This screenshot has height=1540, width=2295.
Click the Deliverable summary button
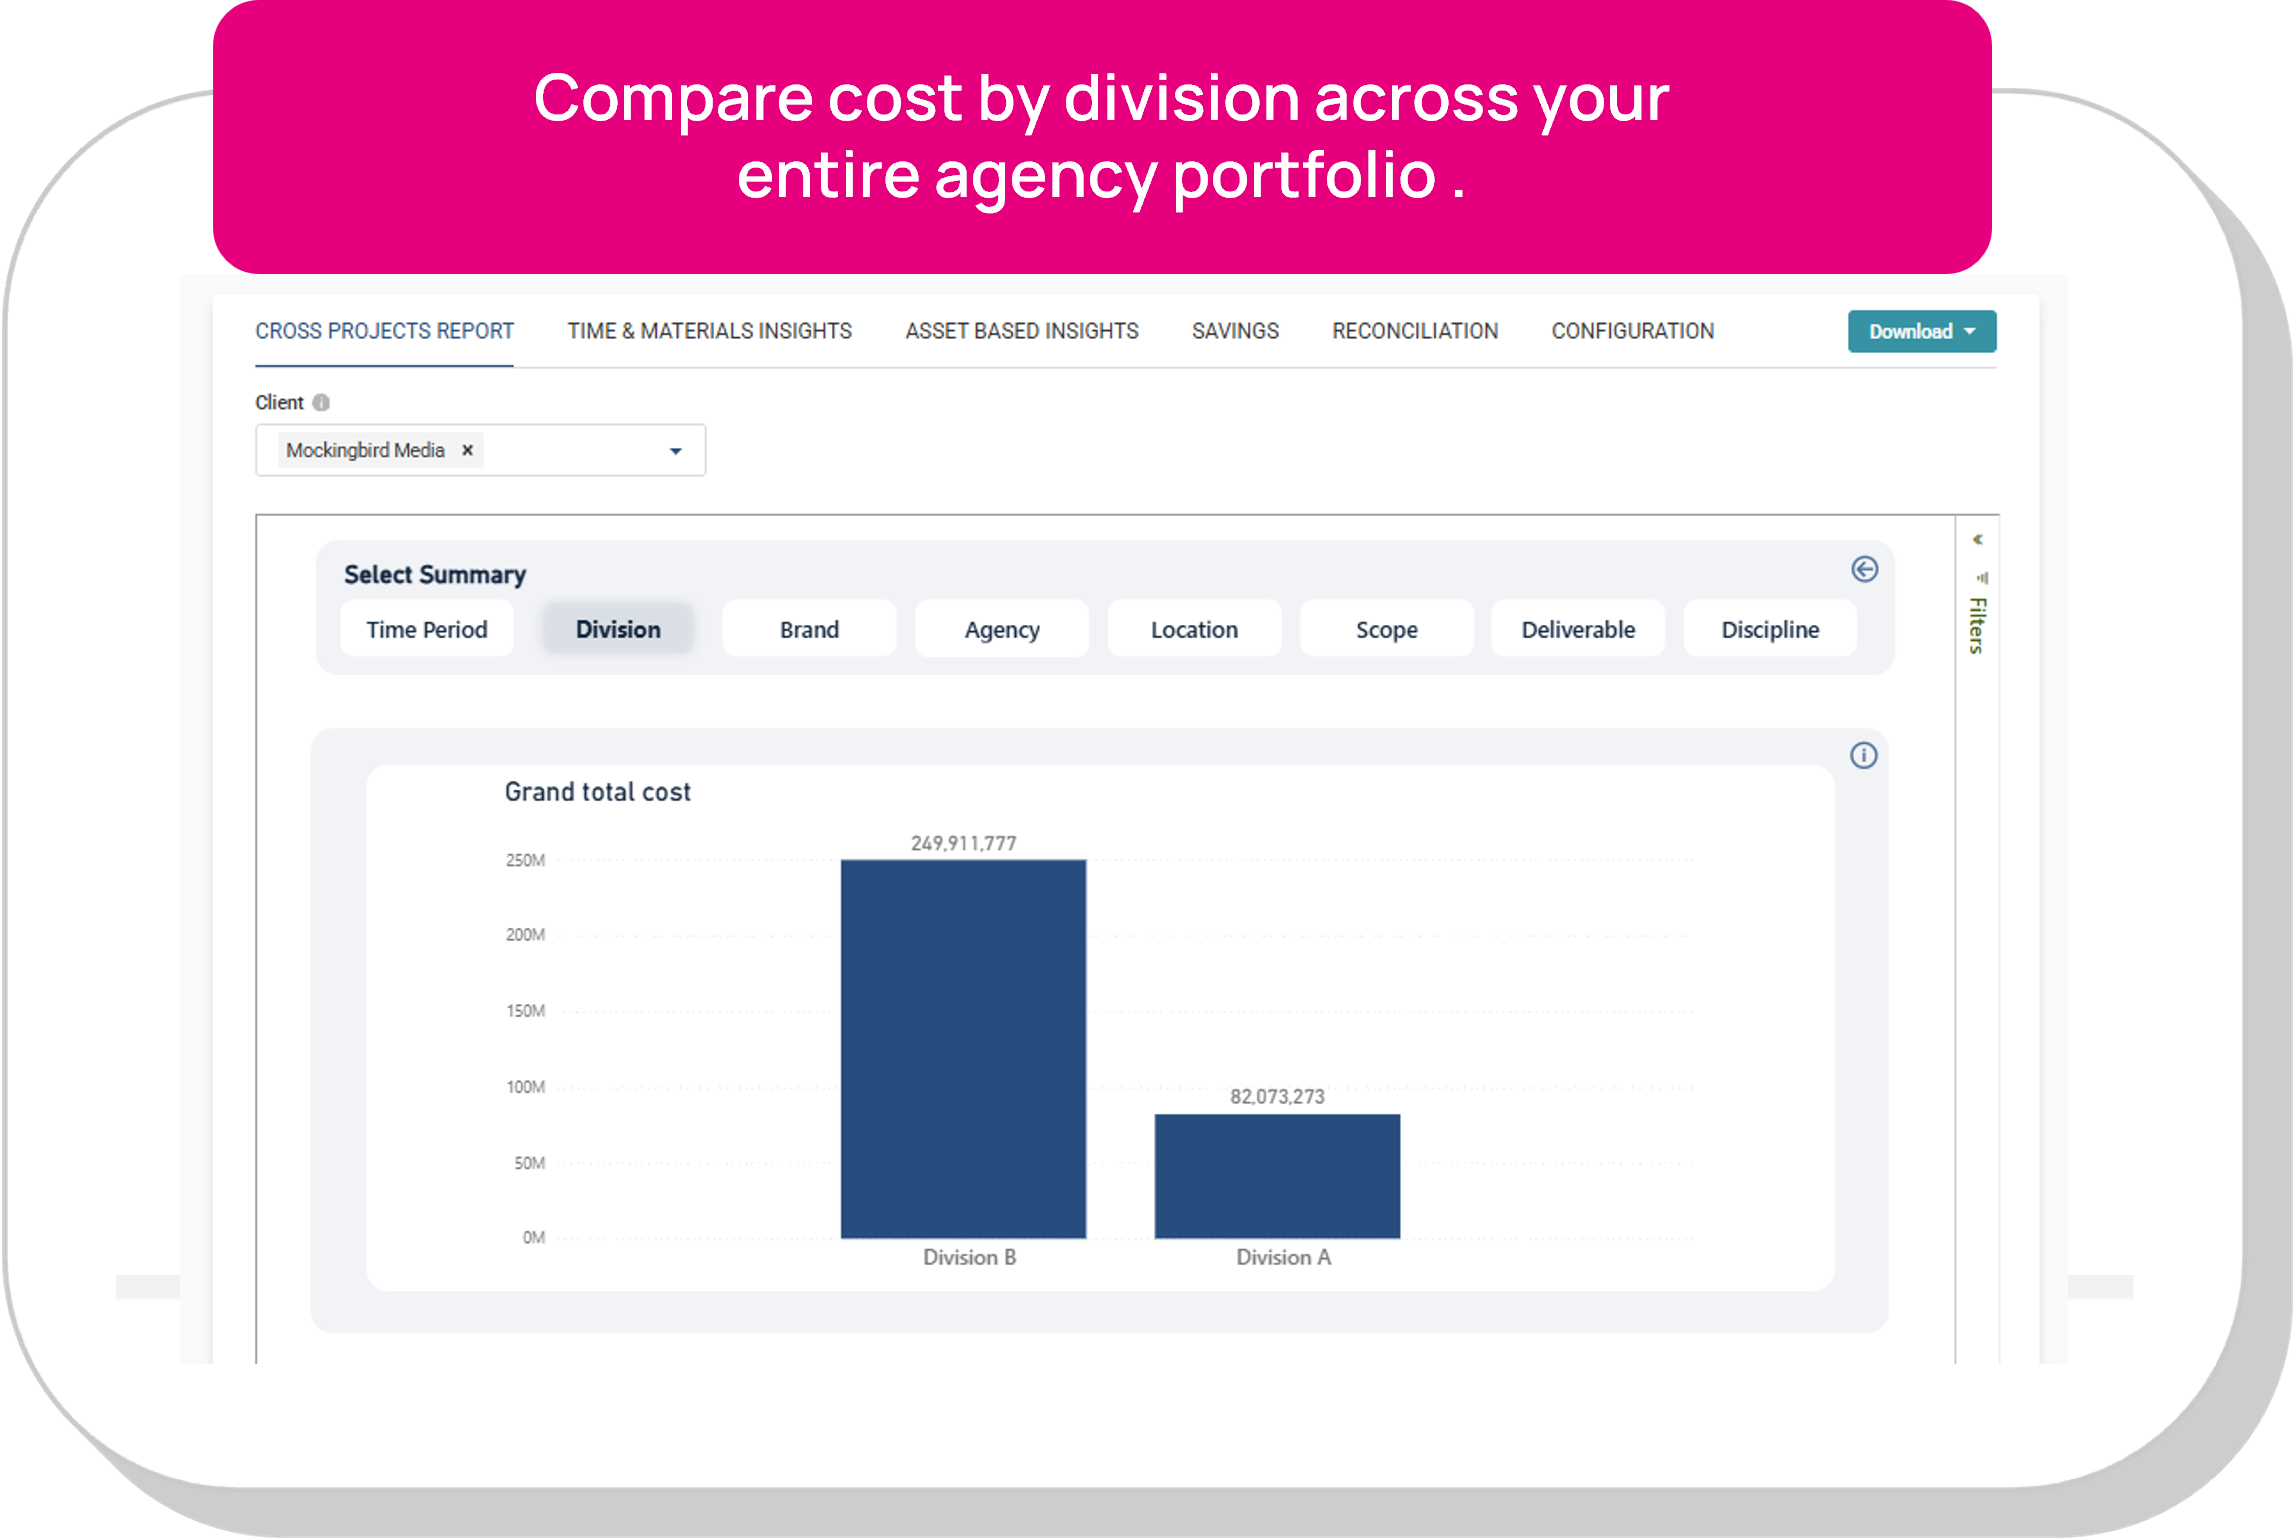pos(1577,629)
